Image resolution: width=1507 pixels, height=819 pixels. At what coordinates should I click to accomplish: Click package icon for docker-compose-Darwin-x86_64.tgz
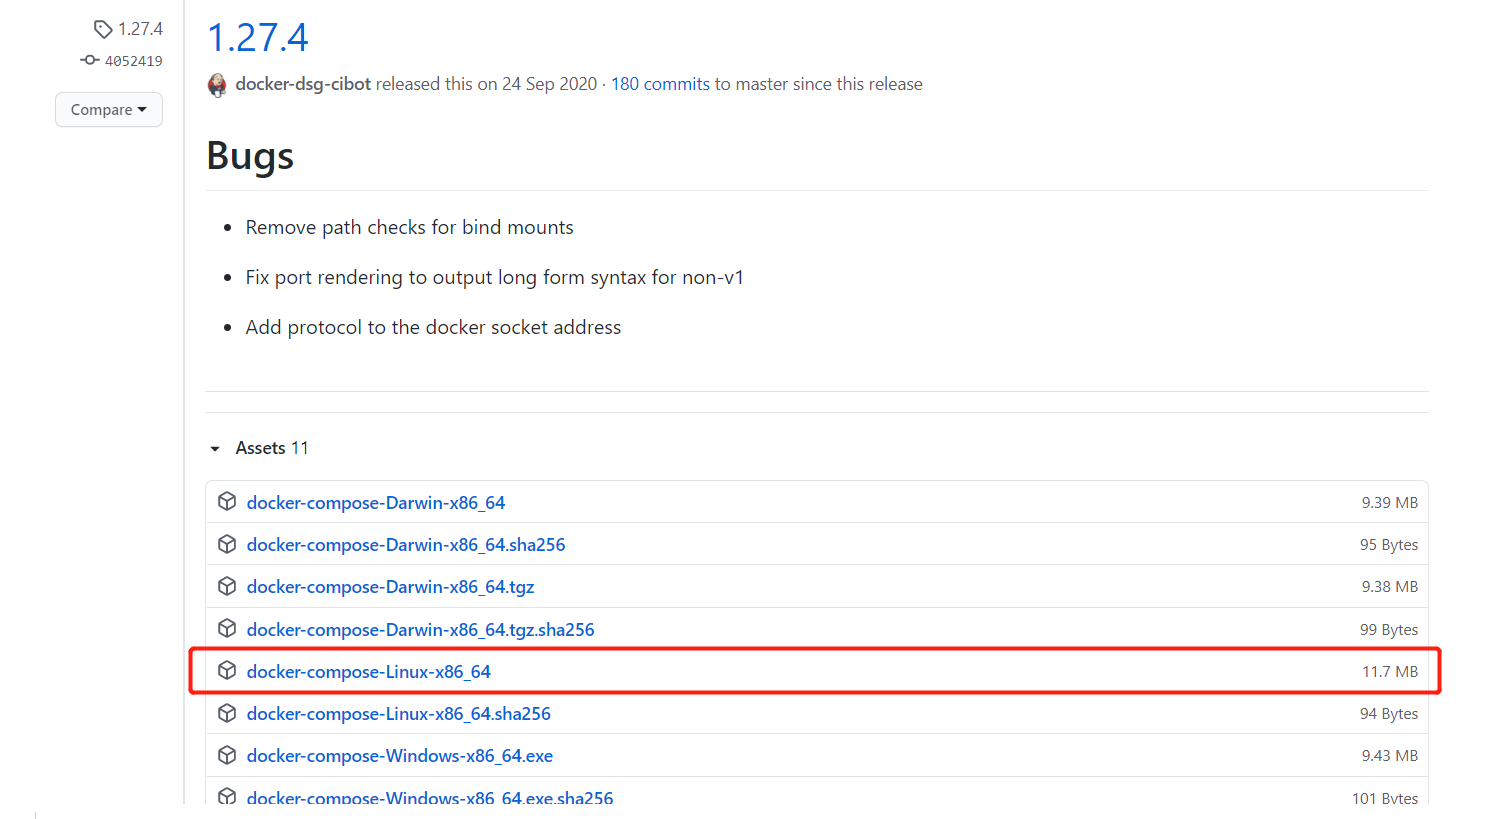click(227, 586)
